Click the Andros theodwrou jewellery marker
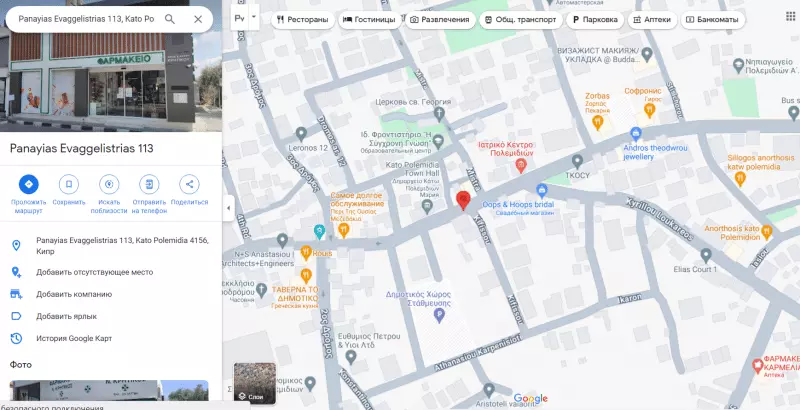This screenshot has height=410, width=800. click(x=636, y=134)
